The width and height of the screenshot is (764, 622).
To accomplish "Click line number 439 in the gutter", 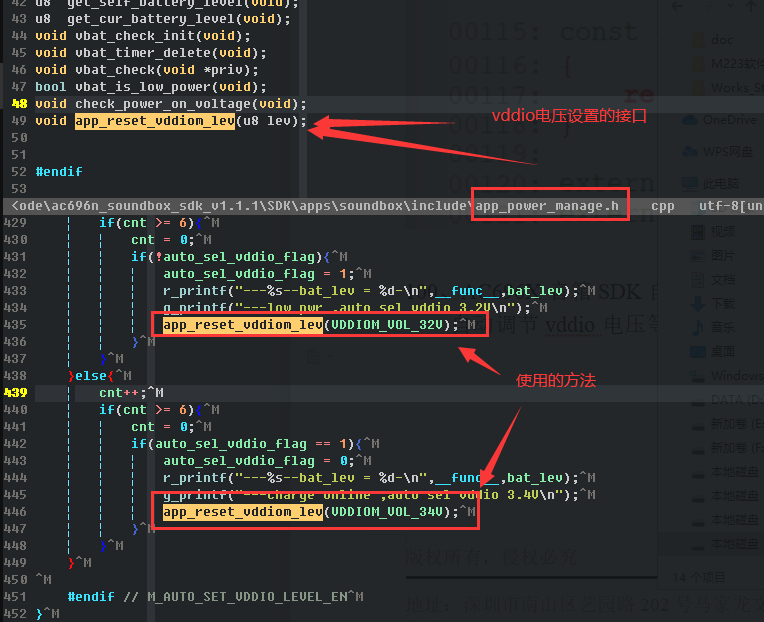I will point(16,393).
